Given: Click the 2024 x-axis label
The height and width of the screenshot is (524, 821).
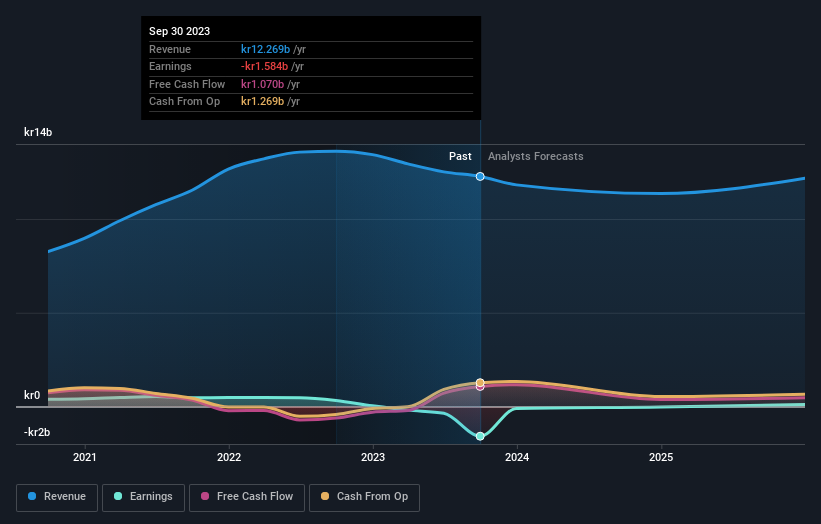Looking at the screenshot, I should (517, 457).
